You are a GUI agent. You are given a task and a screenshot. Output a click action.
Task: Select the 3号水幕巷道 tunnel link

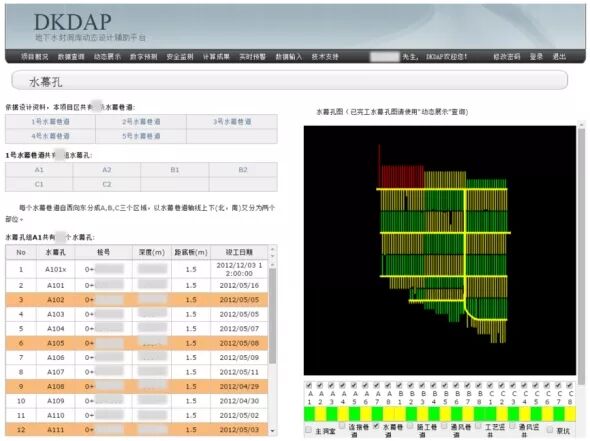point(232,122)
